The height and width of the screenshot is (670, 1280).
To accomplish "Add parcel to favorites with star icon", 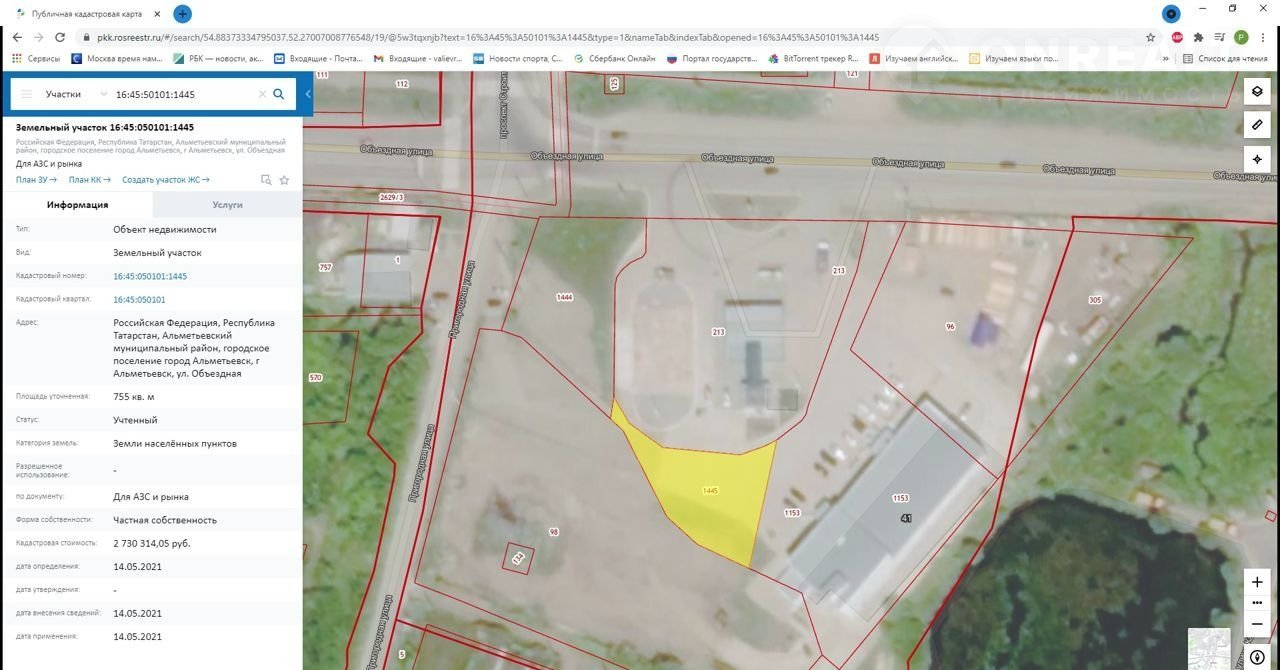I will [284, 180].
